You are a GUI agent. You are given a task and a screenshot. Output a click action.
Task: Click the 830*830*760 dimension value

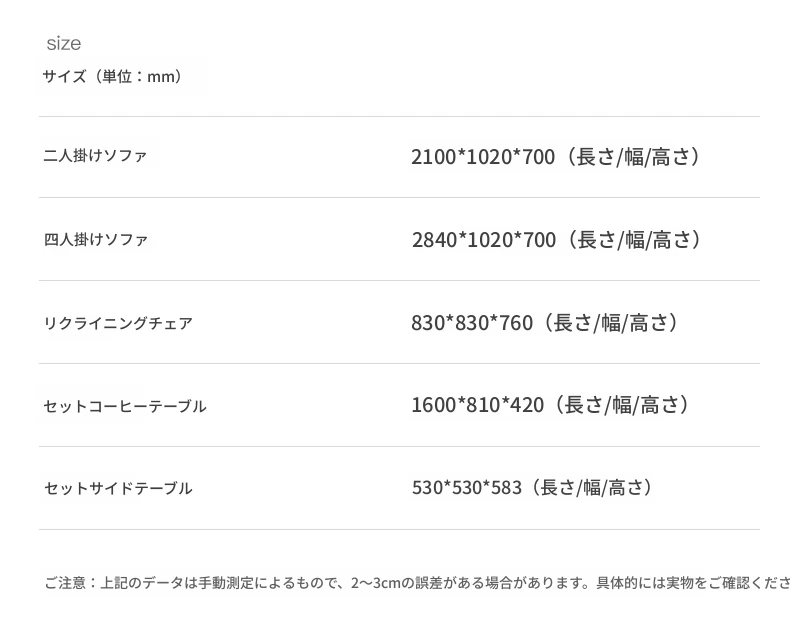[471, 323]
